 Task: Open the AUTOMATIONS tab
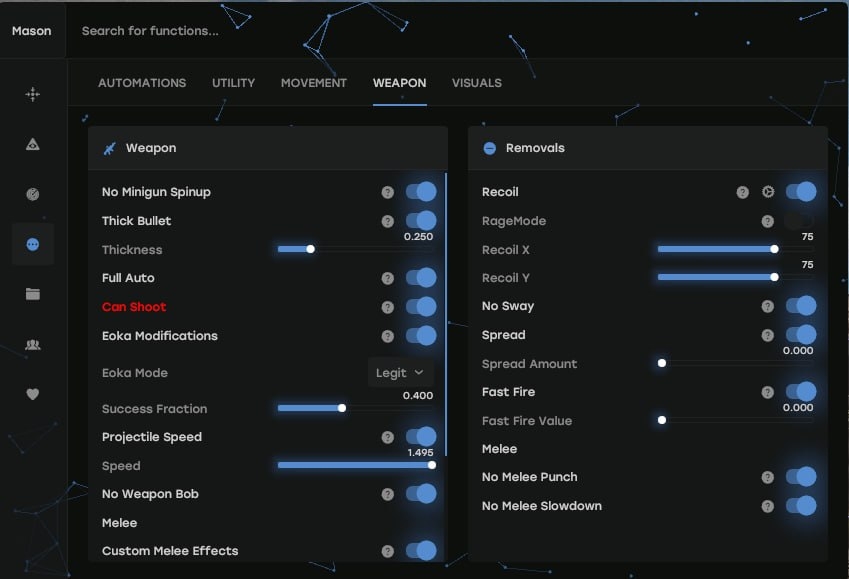[x=142, y=83]
